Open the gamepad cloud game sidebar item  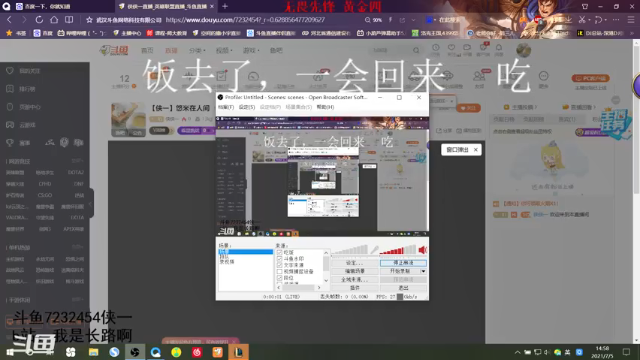[x=10, y=125]
